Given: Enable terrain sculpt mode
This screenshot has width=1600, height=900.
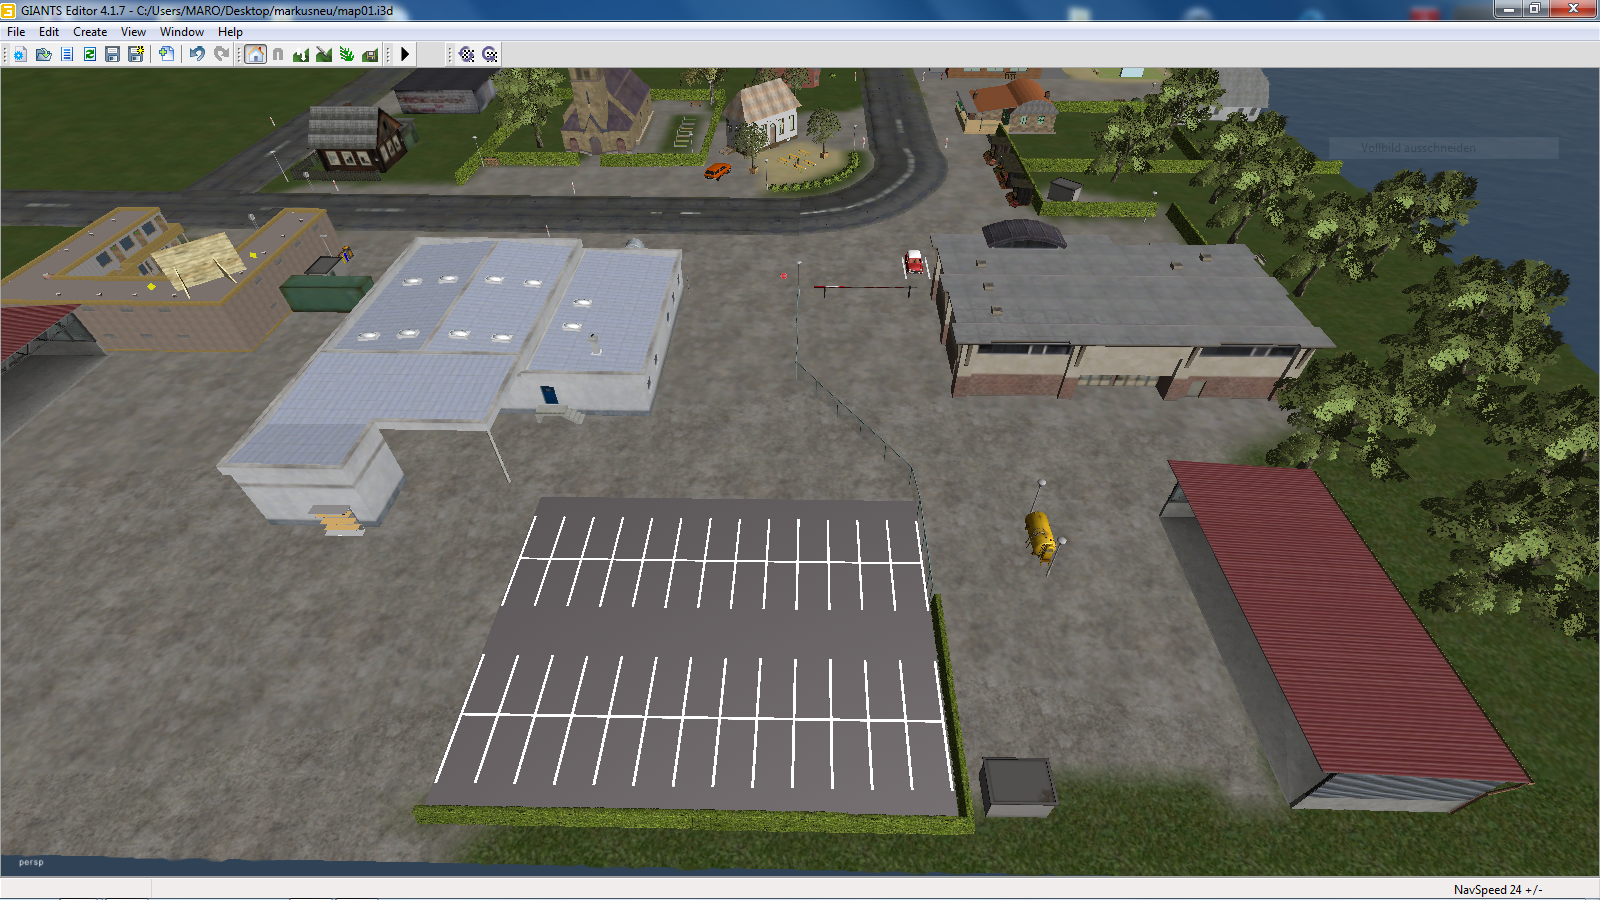Looking at the screenshot, I should click(300, 54).
